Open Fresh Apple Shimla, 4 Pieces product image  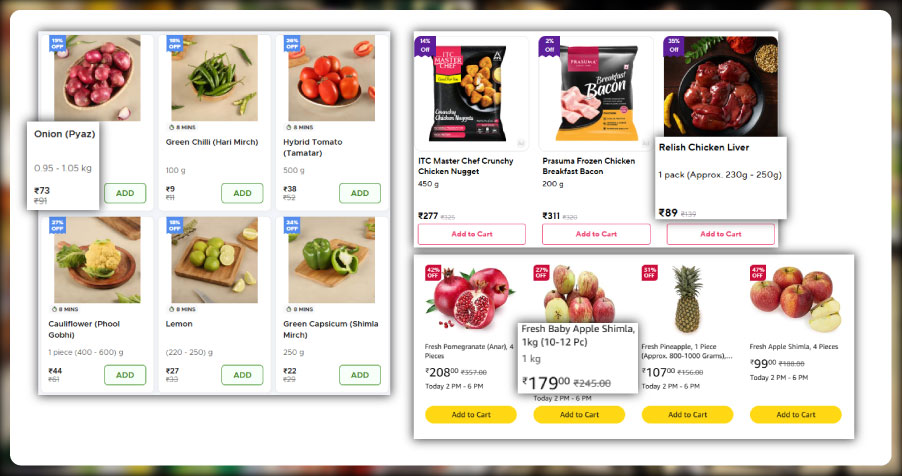pos(796,298)
